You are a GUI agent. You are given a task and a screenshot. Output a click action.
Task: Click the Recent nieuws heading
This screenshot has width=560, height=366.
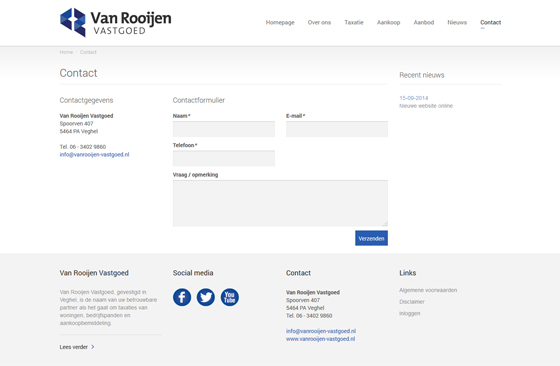pyautogui.click(x=422, y=75)
